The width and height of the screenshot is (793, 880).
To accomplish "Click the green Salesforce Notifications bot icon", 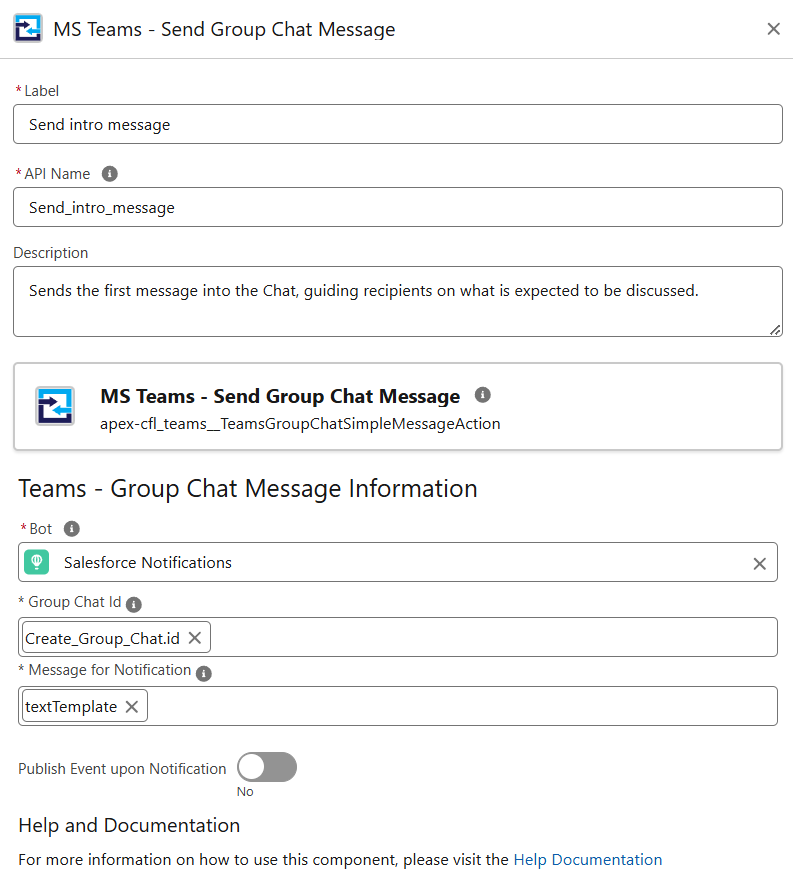I will coord(36,562).
